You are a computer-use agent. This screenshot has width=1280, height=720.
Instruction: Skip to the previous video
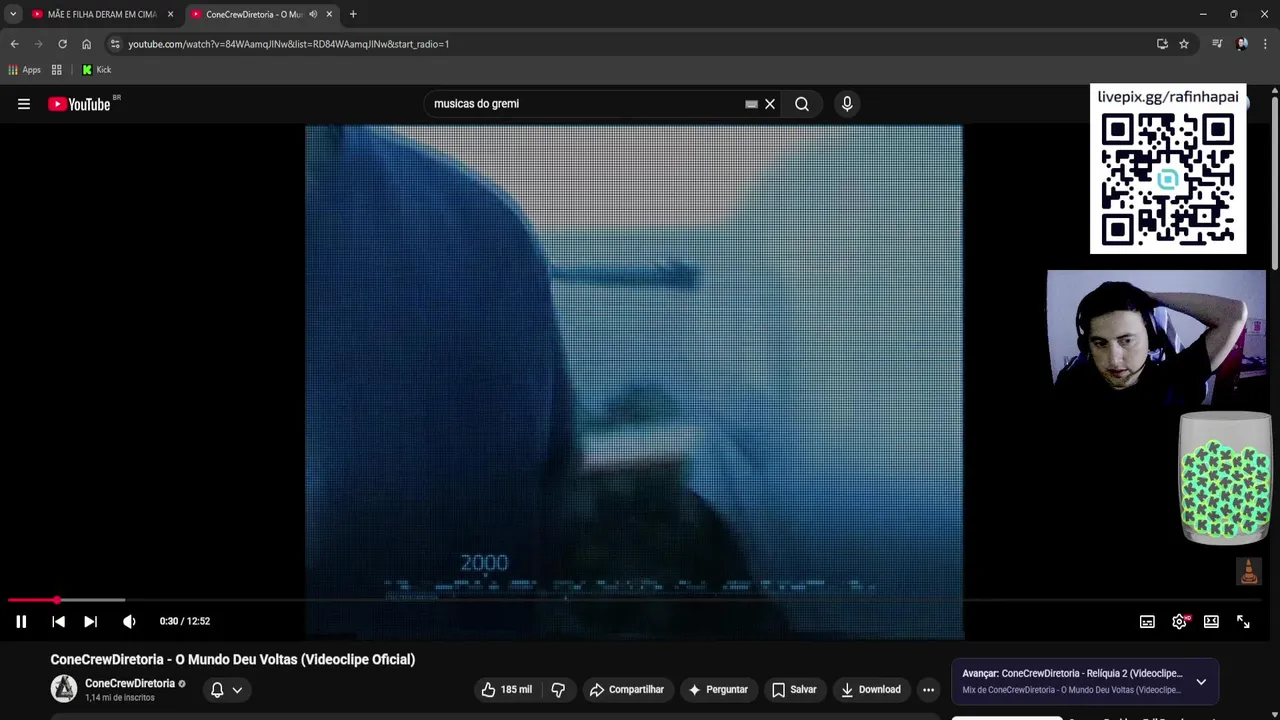click(58, 621)
